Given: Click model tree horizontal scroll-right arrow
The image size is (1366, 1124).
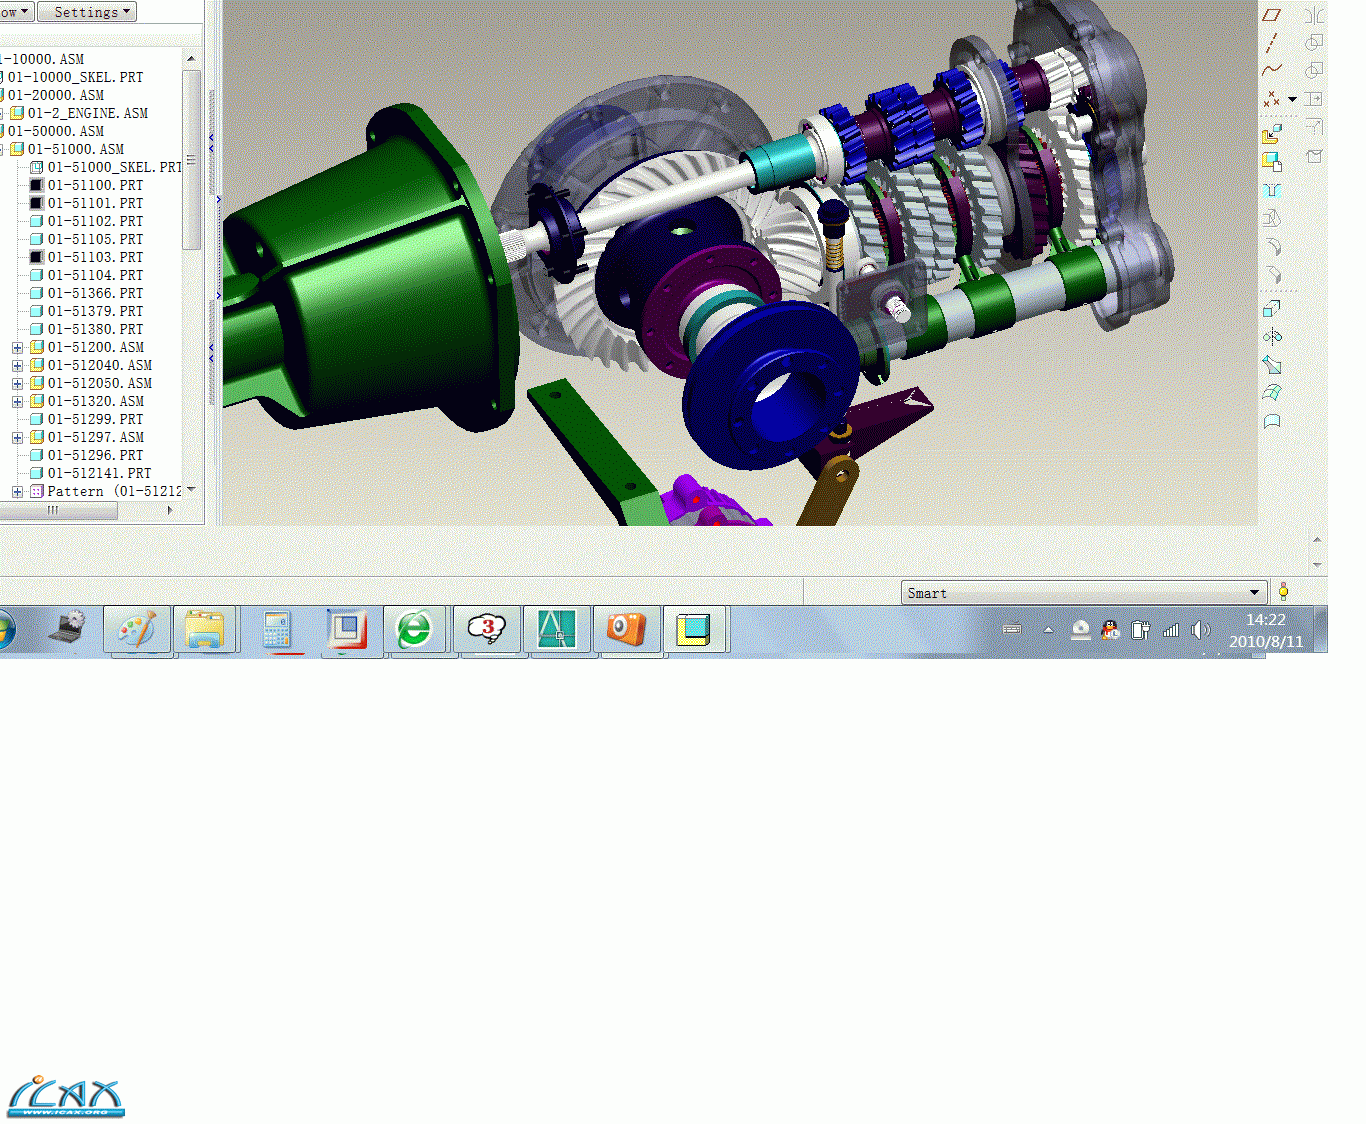Looking at the screenshot, I should pyautogui.click(x=170, y=510).
